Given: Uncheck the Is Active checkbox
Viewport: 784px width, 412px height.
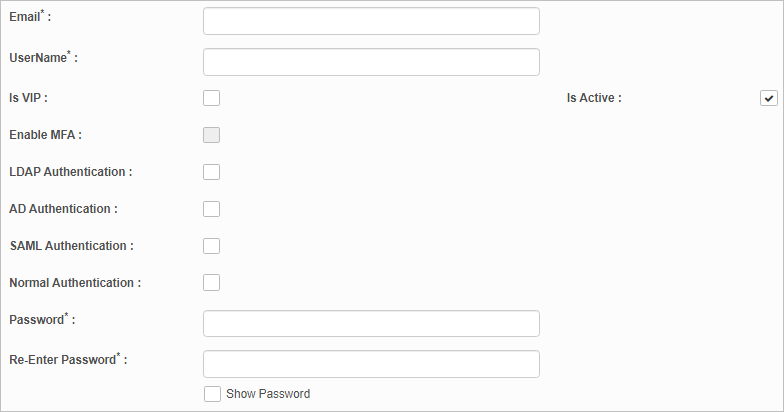Looking at the screenshot, I should (768, 98).
